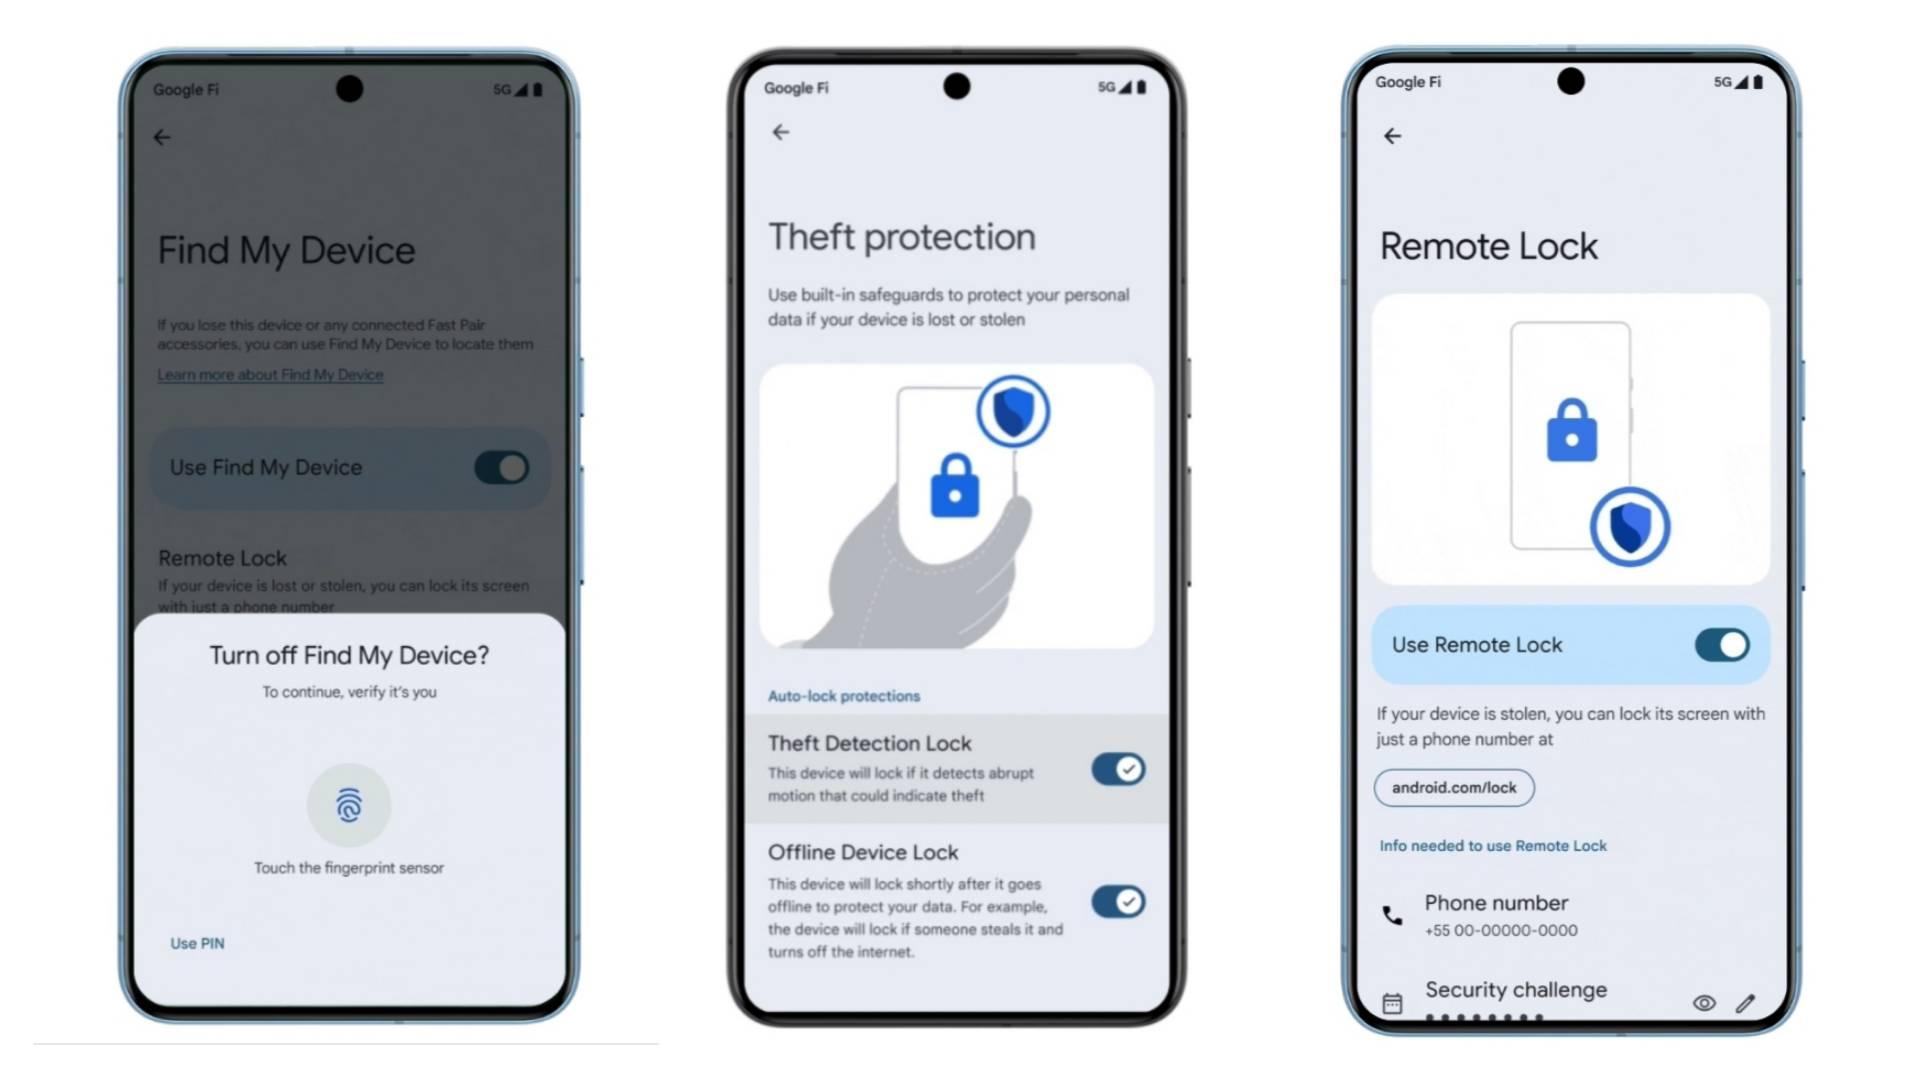Image resolution: width=1920 pixels, height=1080 pixels.
Task: Click the security challenge edit icon
Action: (1746, 1004)
